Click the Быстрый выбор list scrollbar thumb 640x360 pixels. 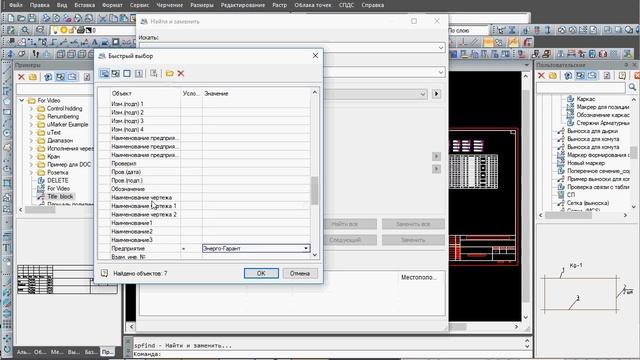(314, 190)
